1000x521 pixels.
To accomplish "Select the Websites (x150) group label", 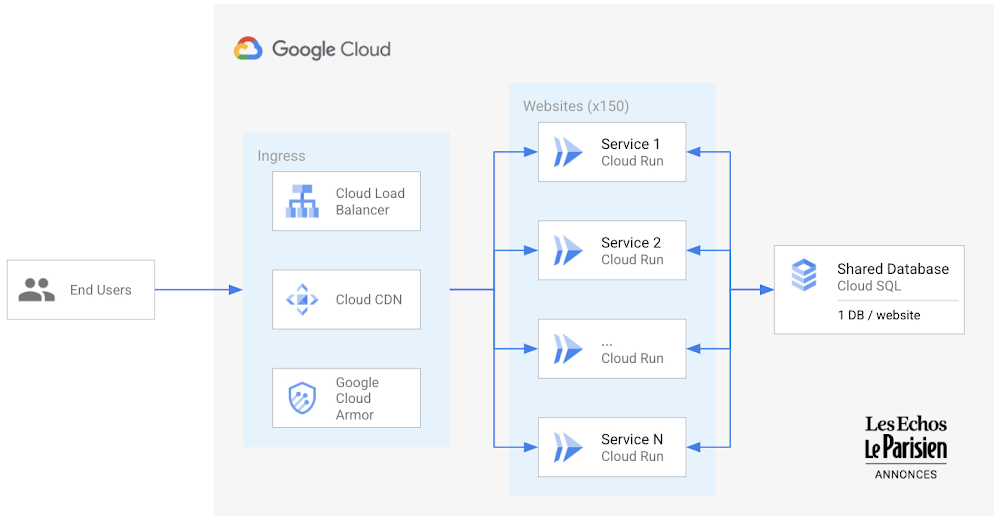I will (576, 106).
